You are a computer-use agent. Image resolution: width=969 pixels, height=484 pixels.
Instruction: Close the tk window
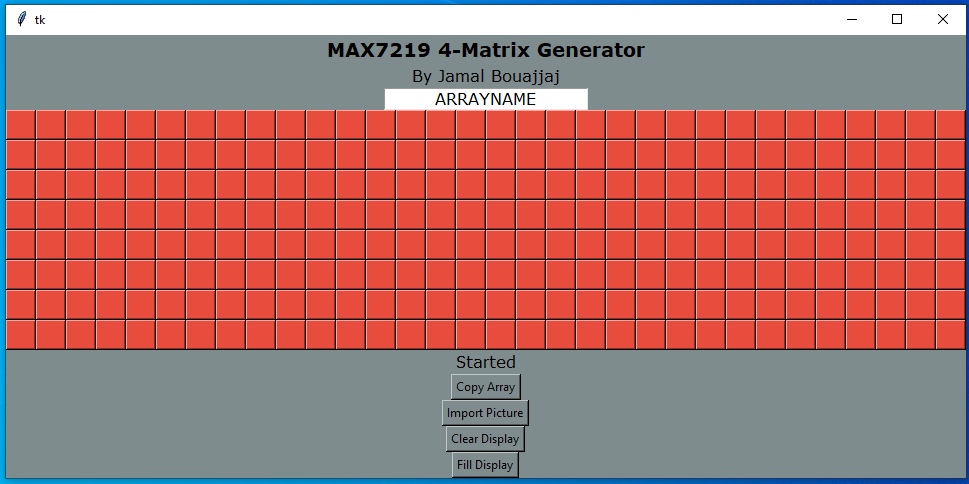click(x=942, y=19)
